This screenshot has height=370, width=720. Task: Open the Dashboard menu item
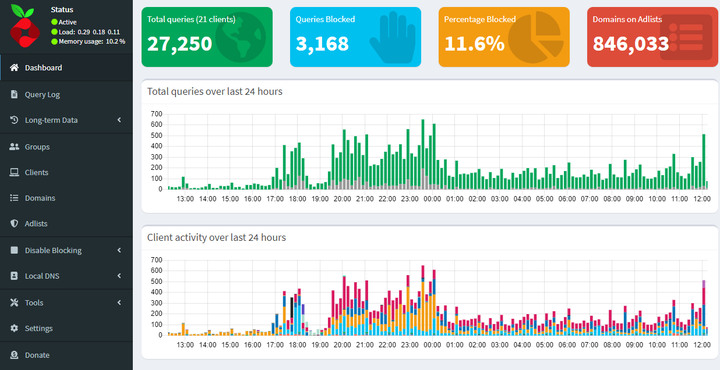[x=67, y=67]
